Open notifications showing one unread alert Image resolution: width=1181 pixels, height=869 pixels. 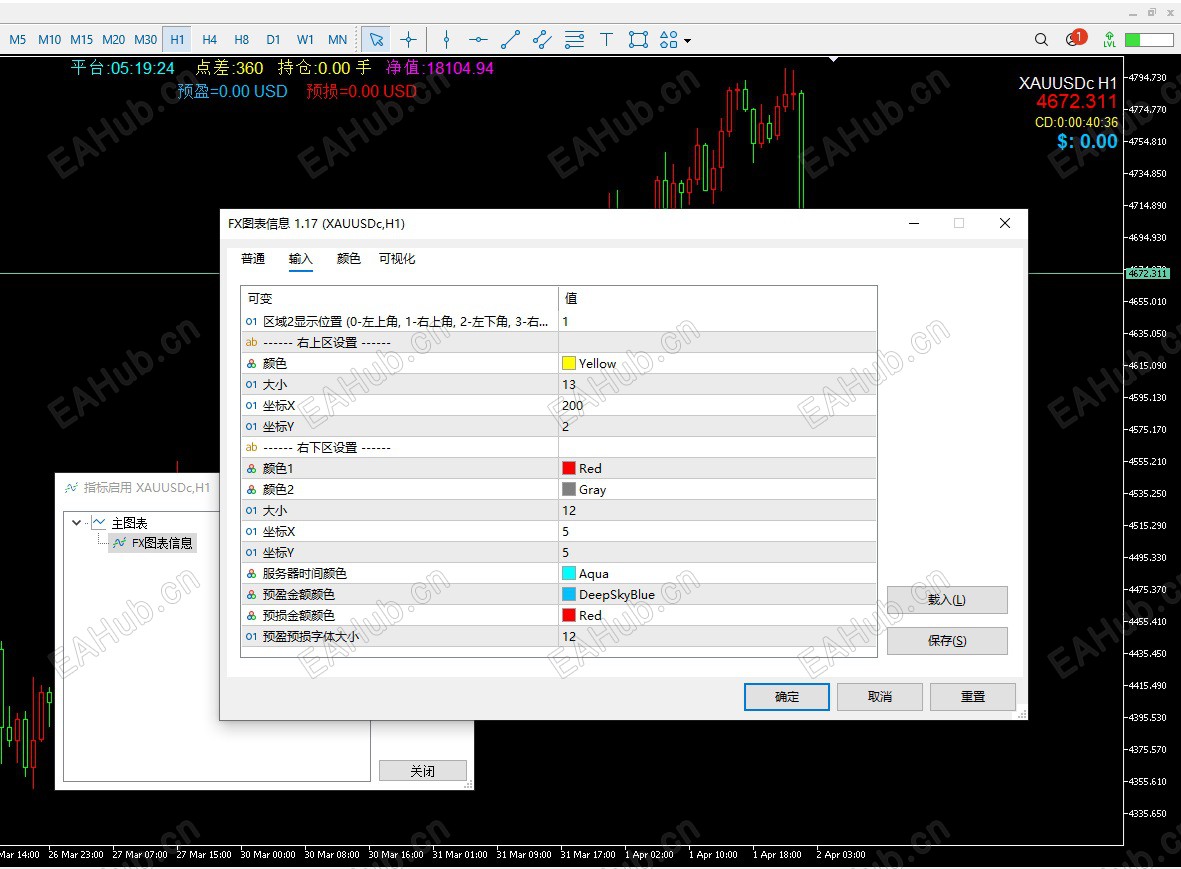point(1073,39)
